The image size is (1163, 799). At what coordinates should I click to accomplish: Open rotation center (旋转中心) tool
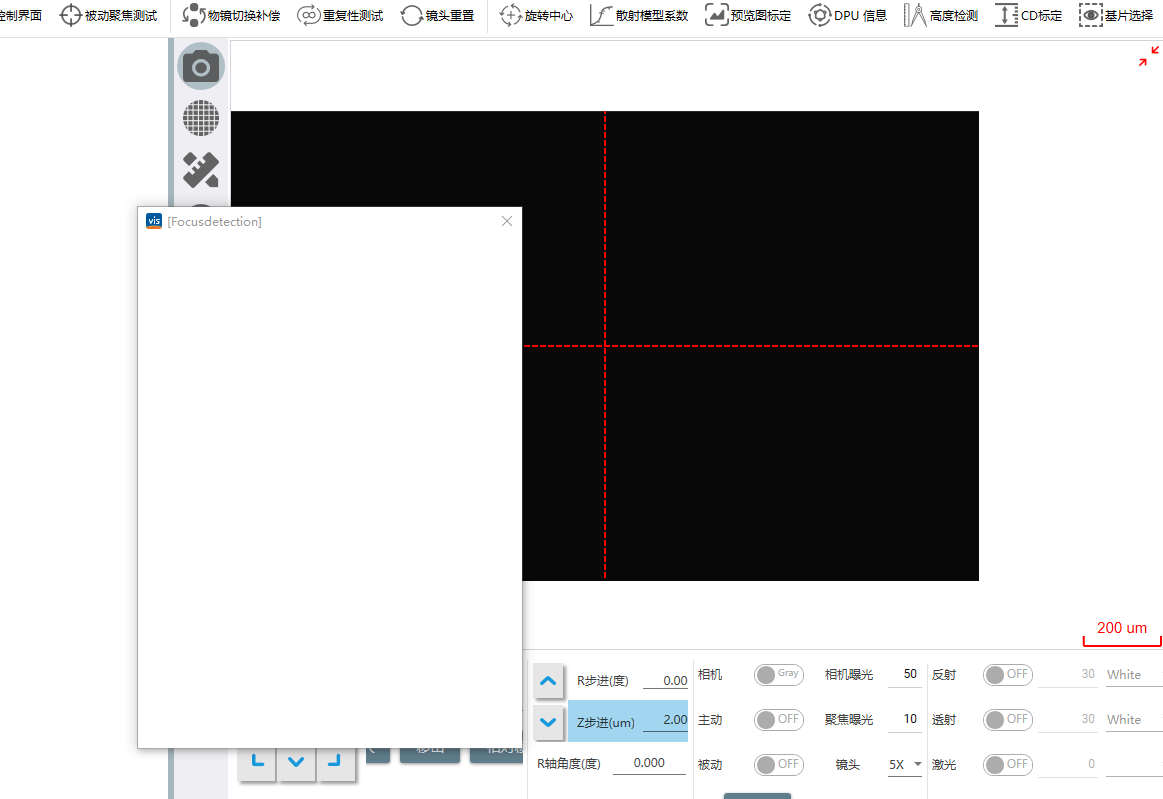[x=537, y=15]
